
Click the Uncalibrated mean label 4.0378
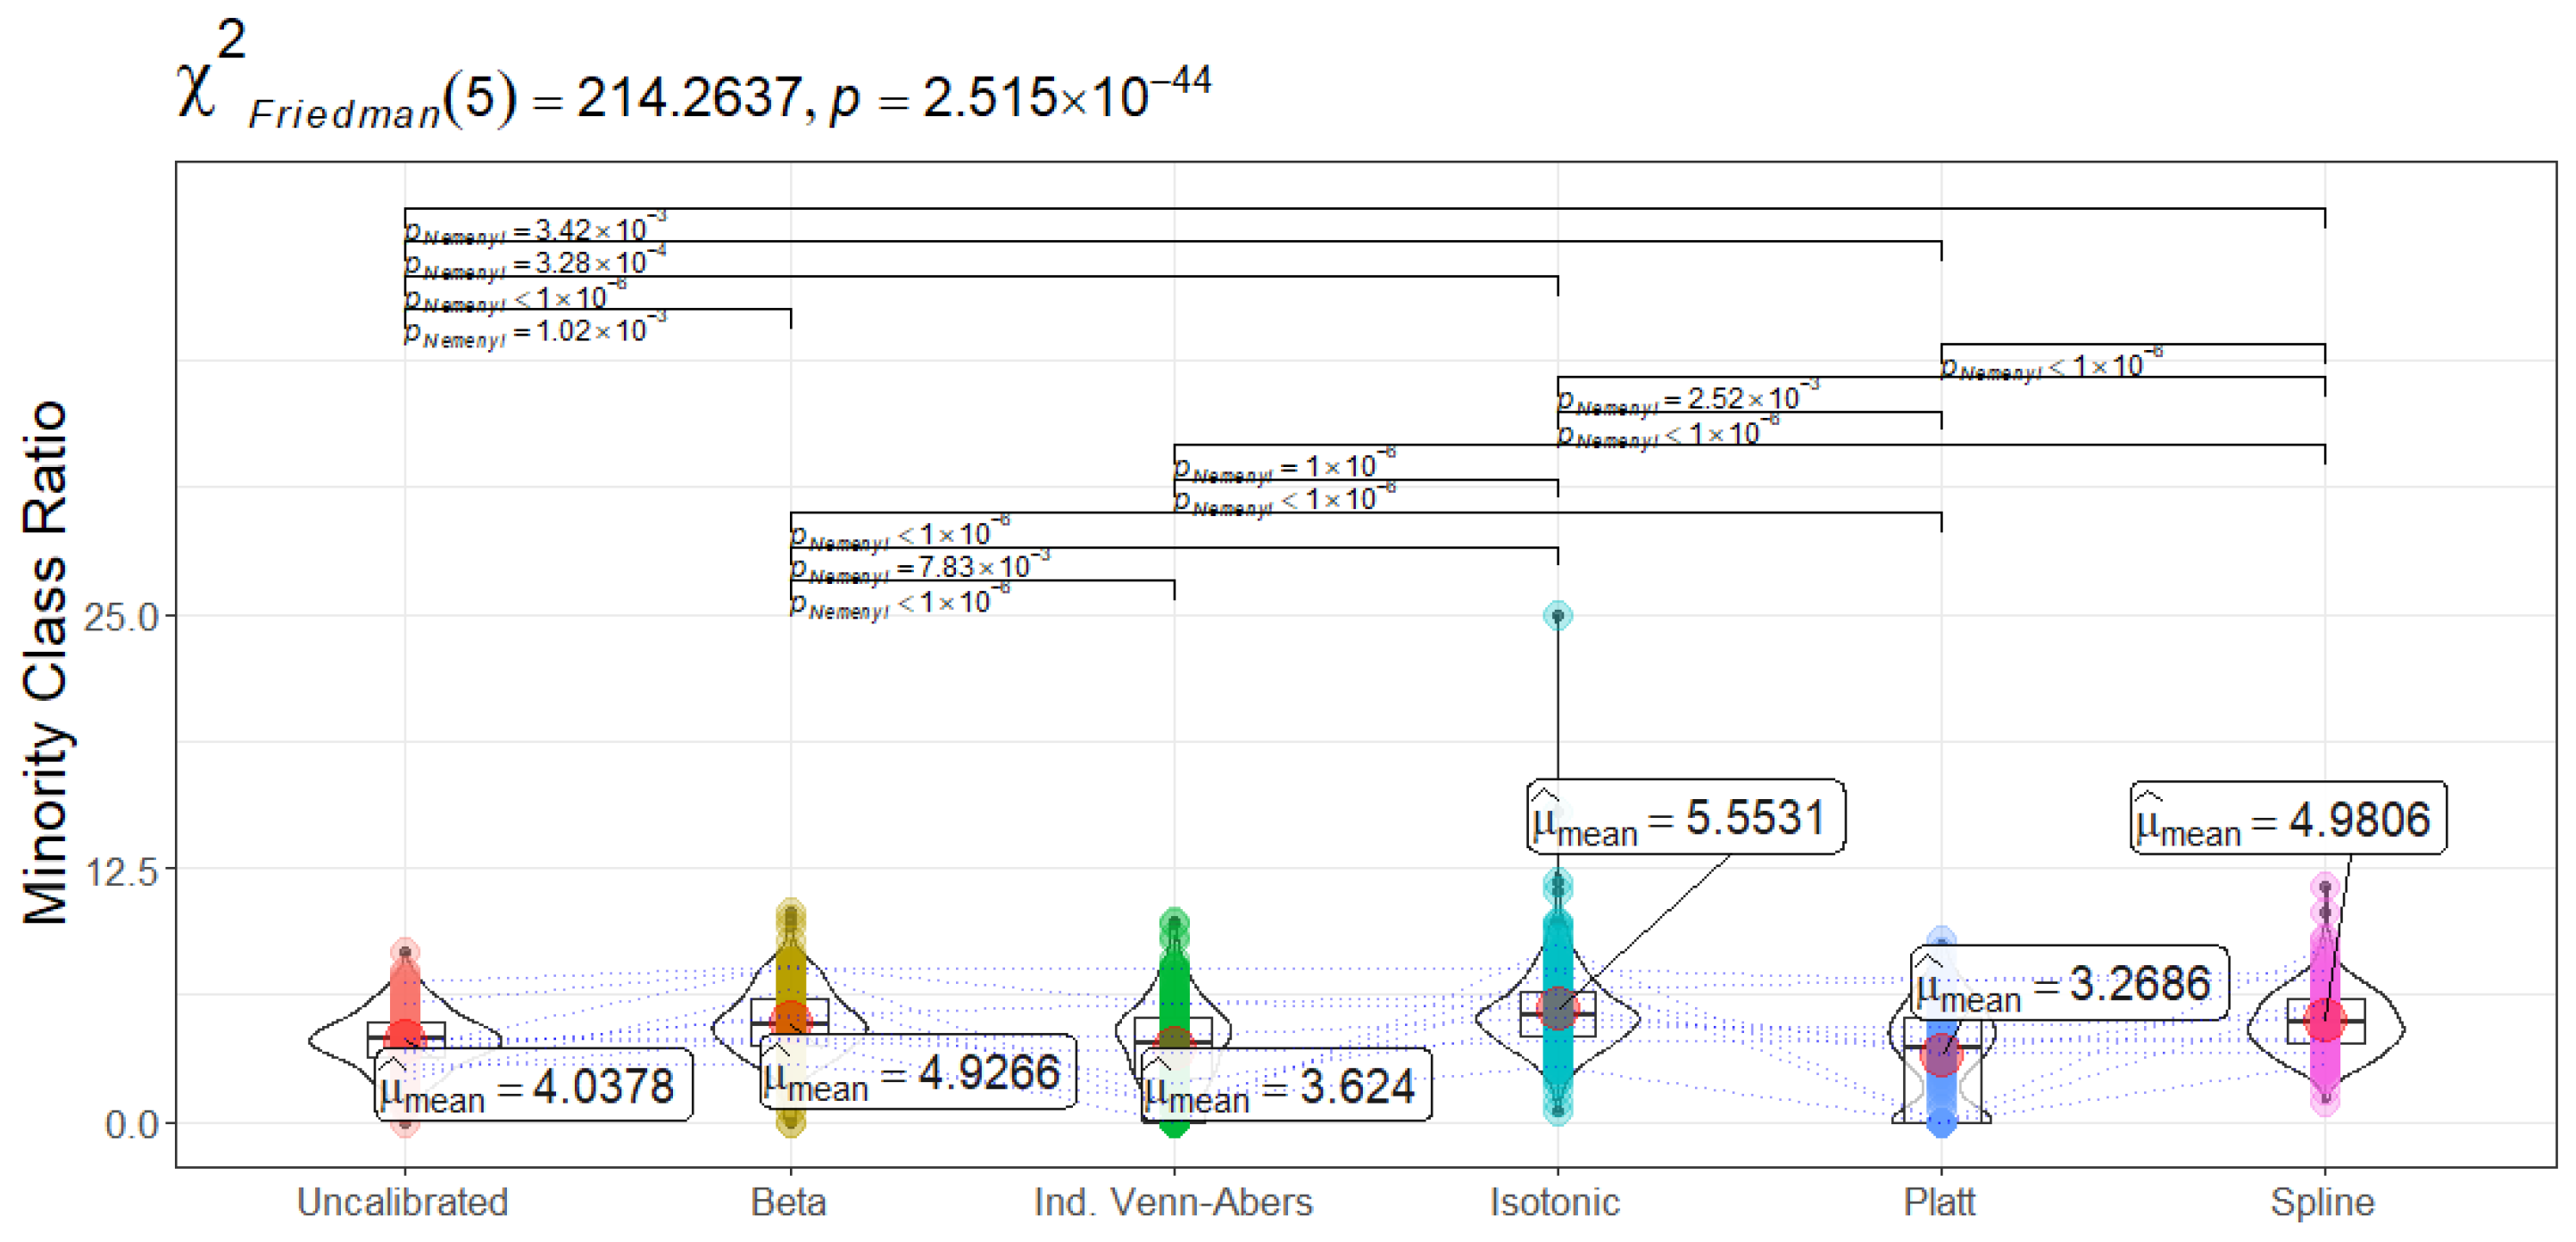click(x=533, y=1085)
